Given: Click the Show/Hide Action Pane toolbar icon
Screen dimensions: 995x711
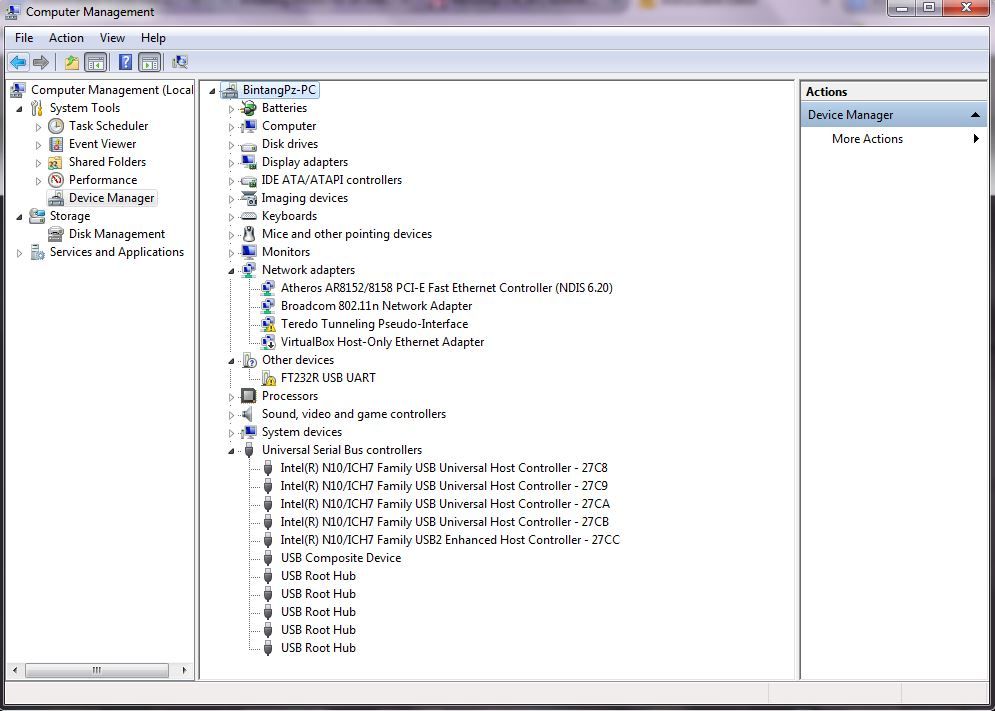Looking at the screenshot, I should point(150,61).
